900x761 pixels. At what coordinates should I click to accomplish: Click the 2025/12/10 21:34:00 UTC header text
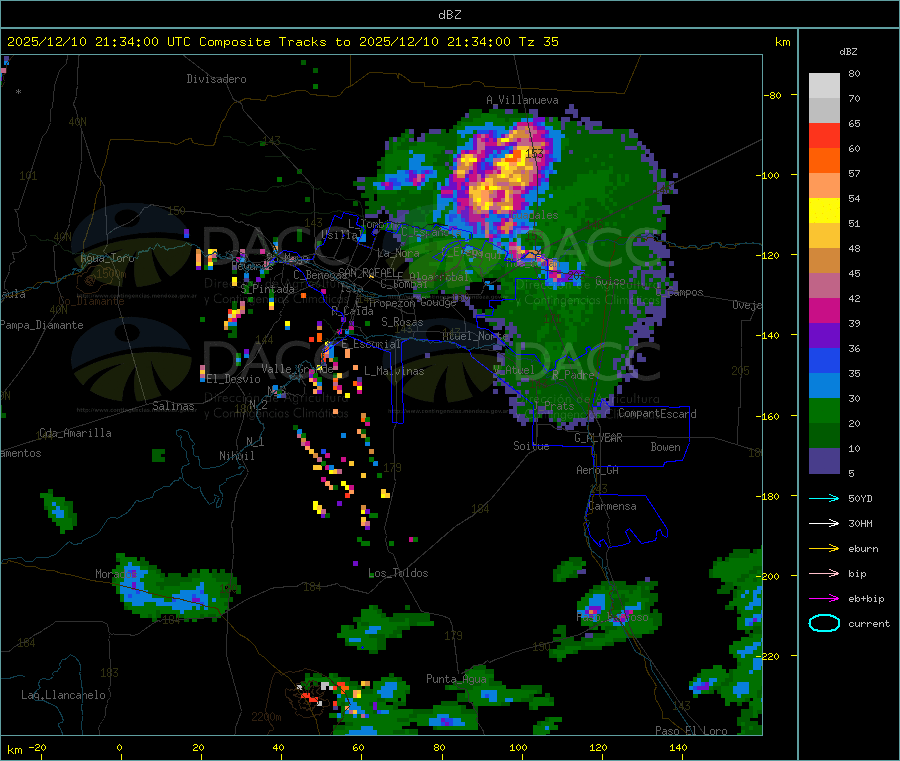tap(99, 42)
